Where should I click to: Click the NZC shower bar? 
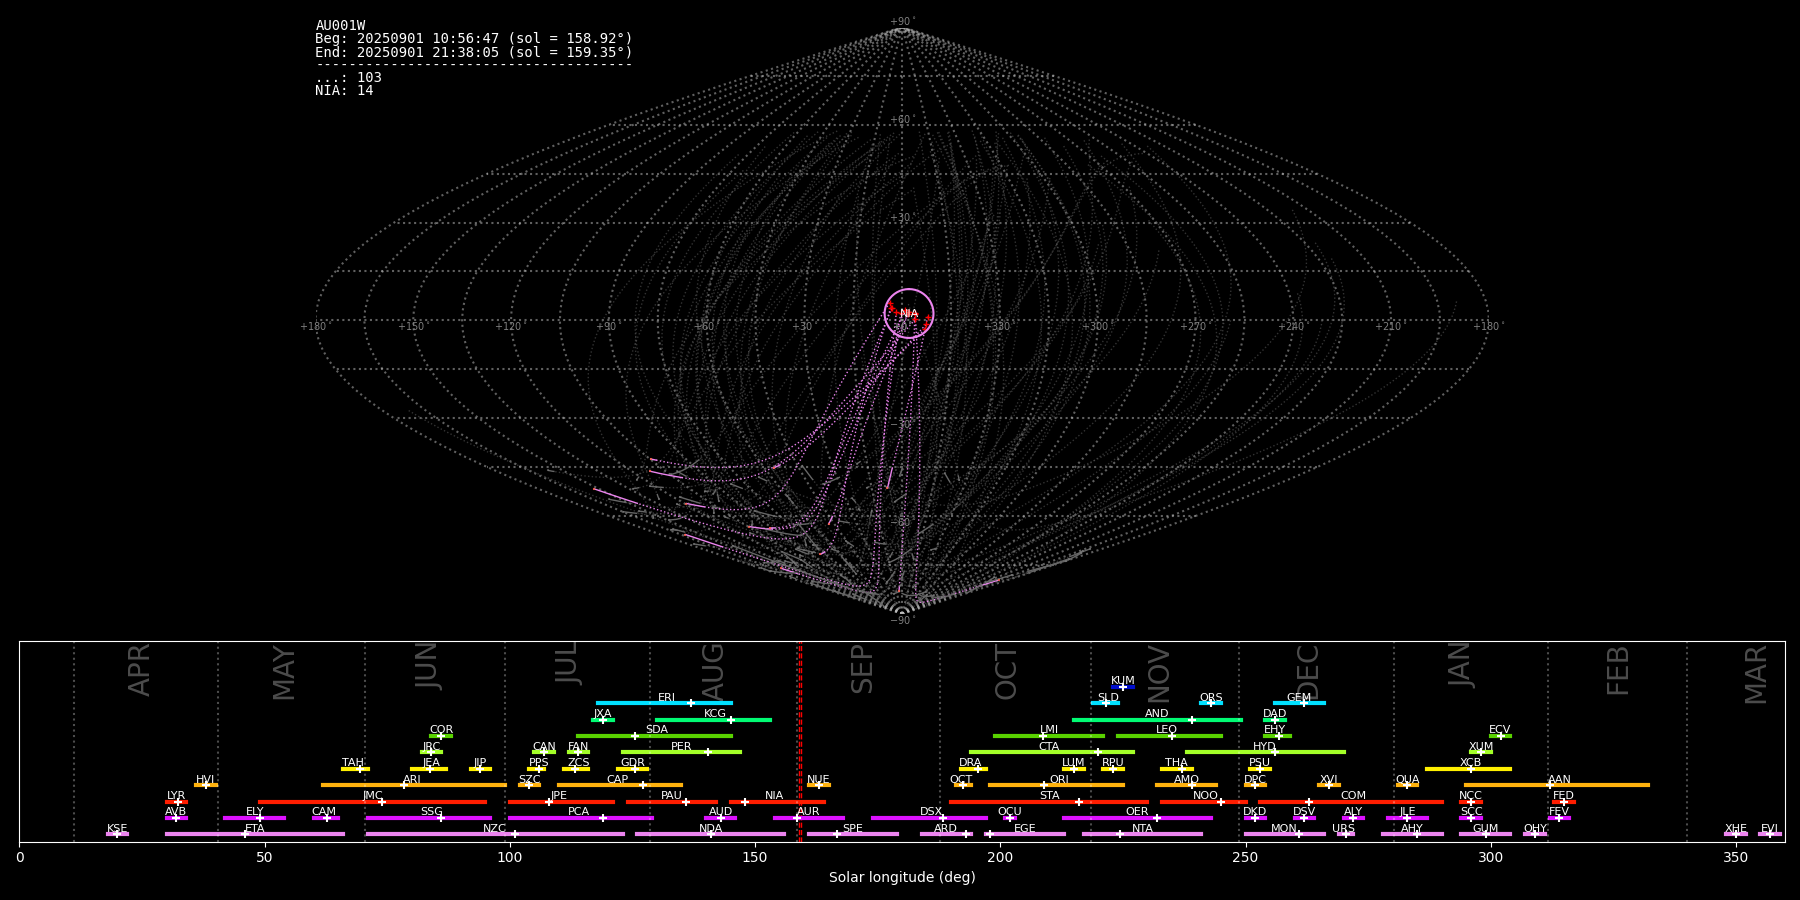(x=495, y=834)
